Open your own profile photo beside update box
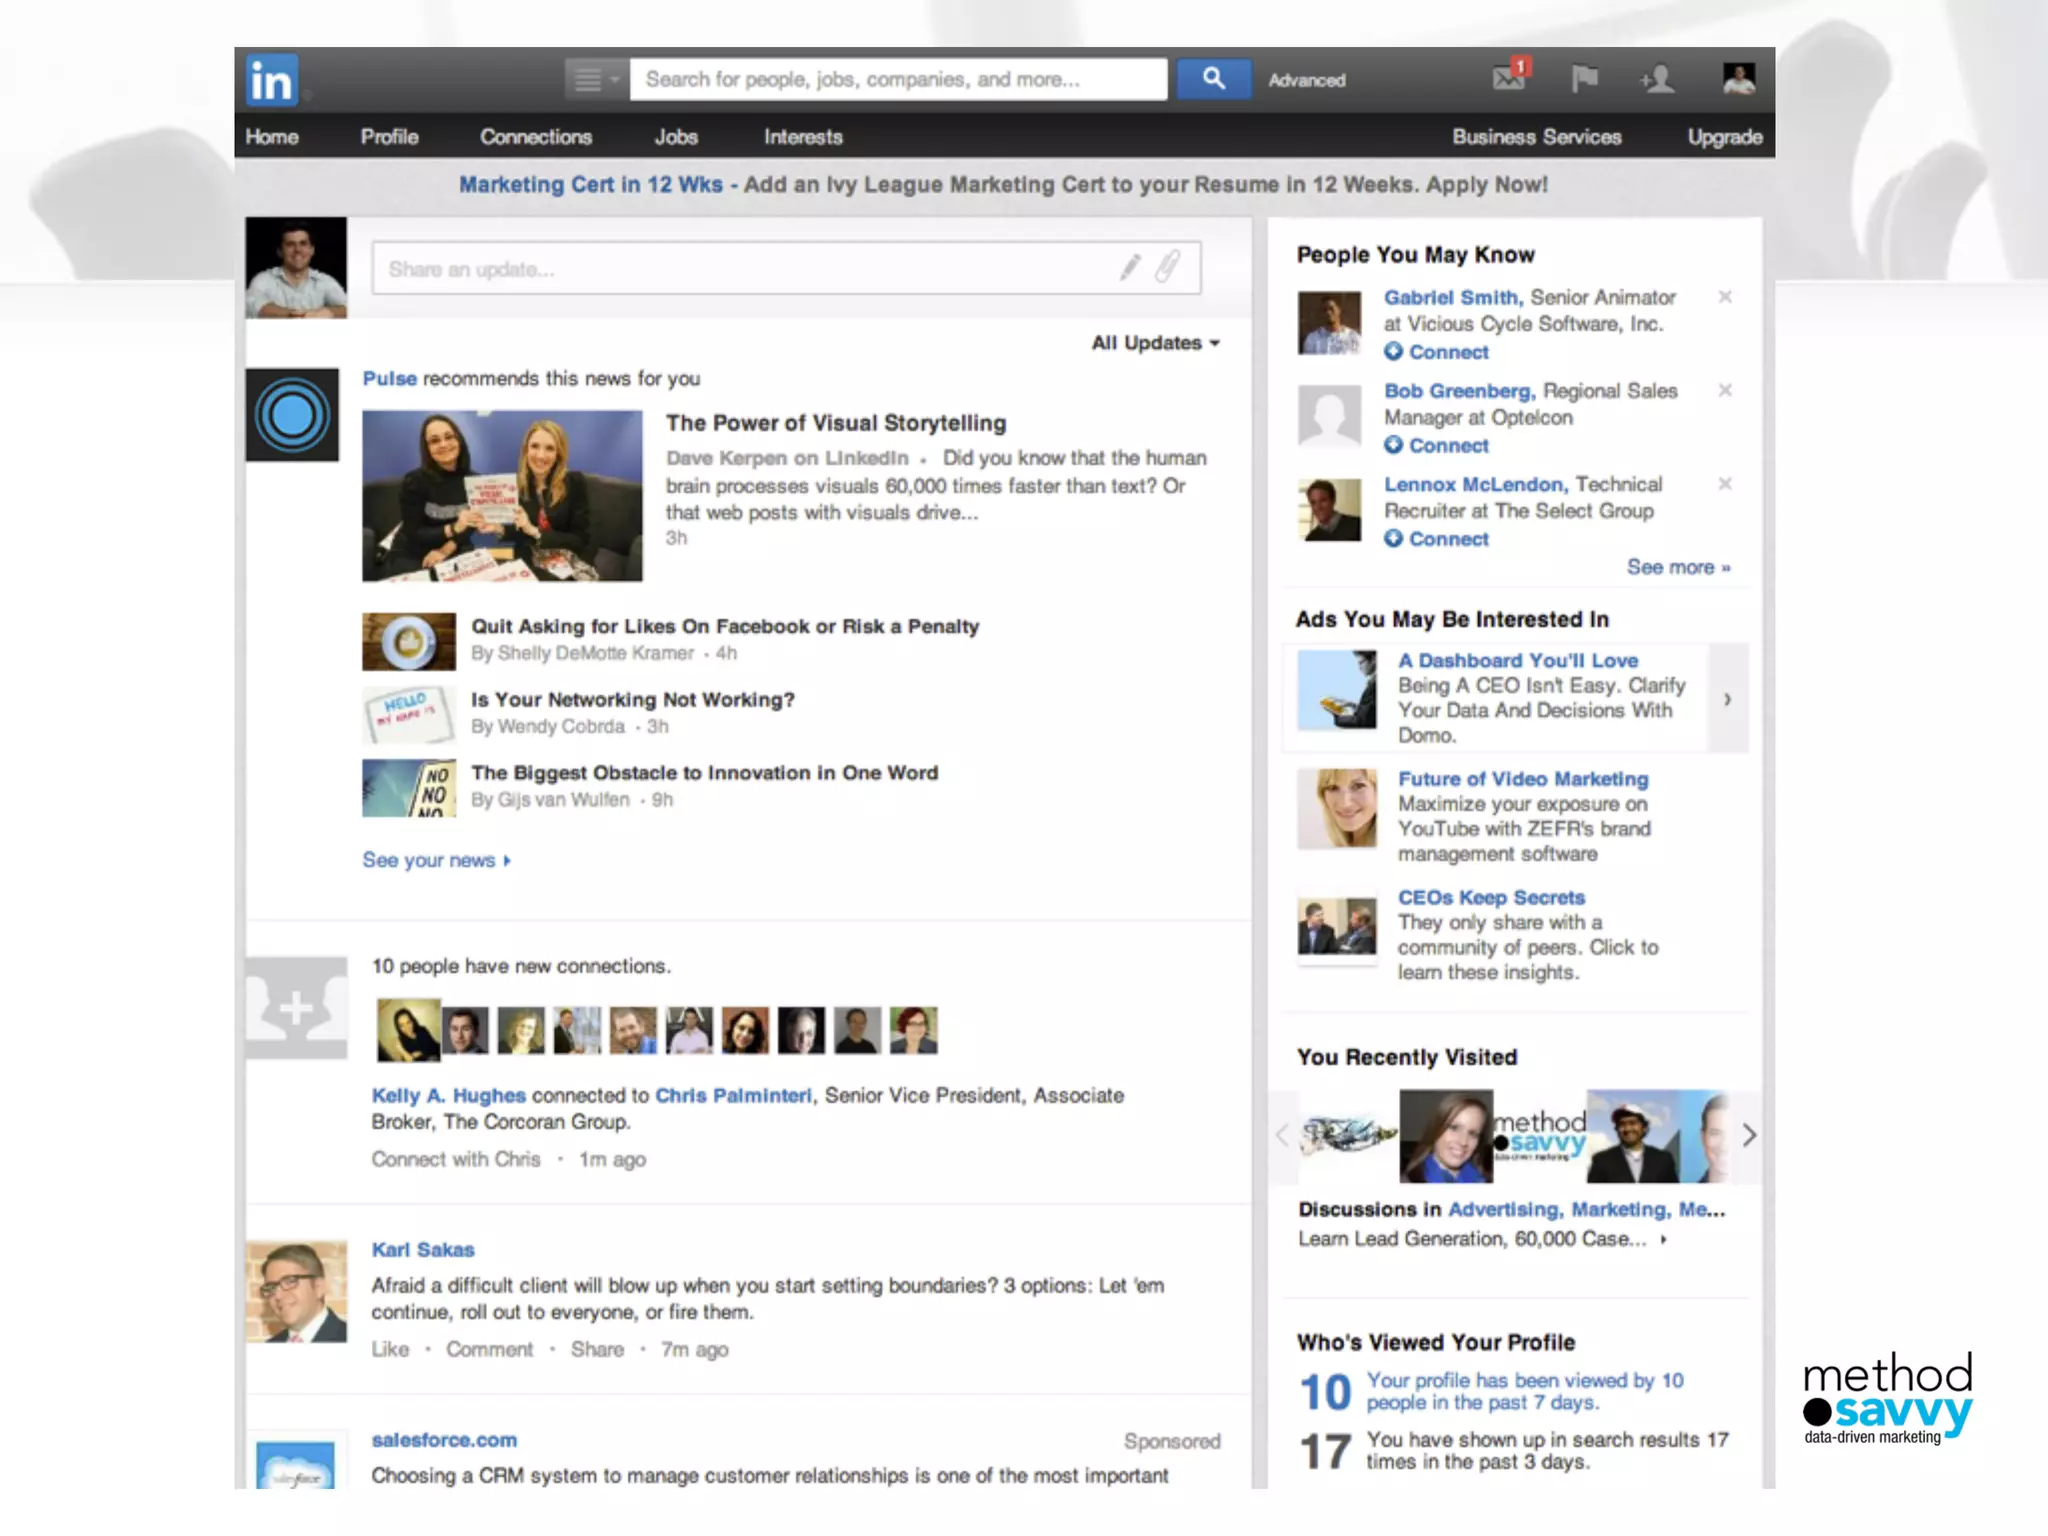The height and width of the screenshot is (1536, 2048). pos(296,268)
